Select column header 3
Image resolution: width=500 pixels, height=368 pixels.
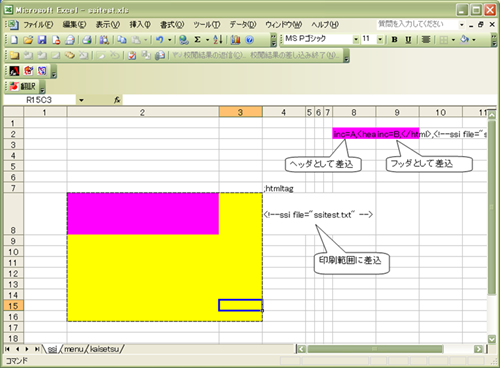[240, 112]
